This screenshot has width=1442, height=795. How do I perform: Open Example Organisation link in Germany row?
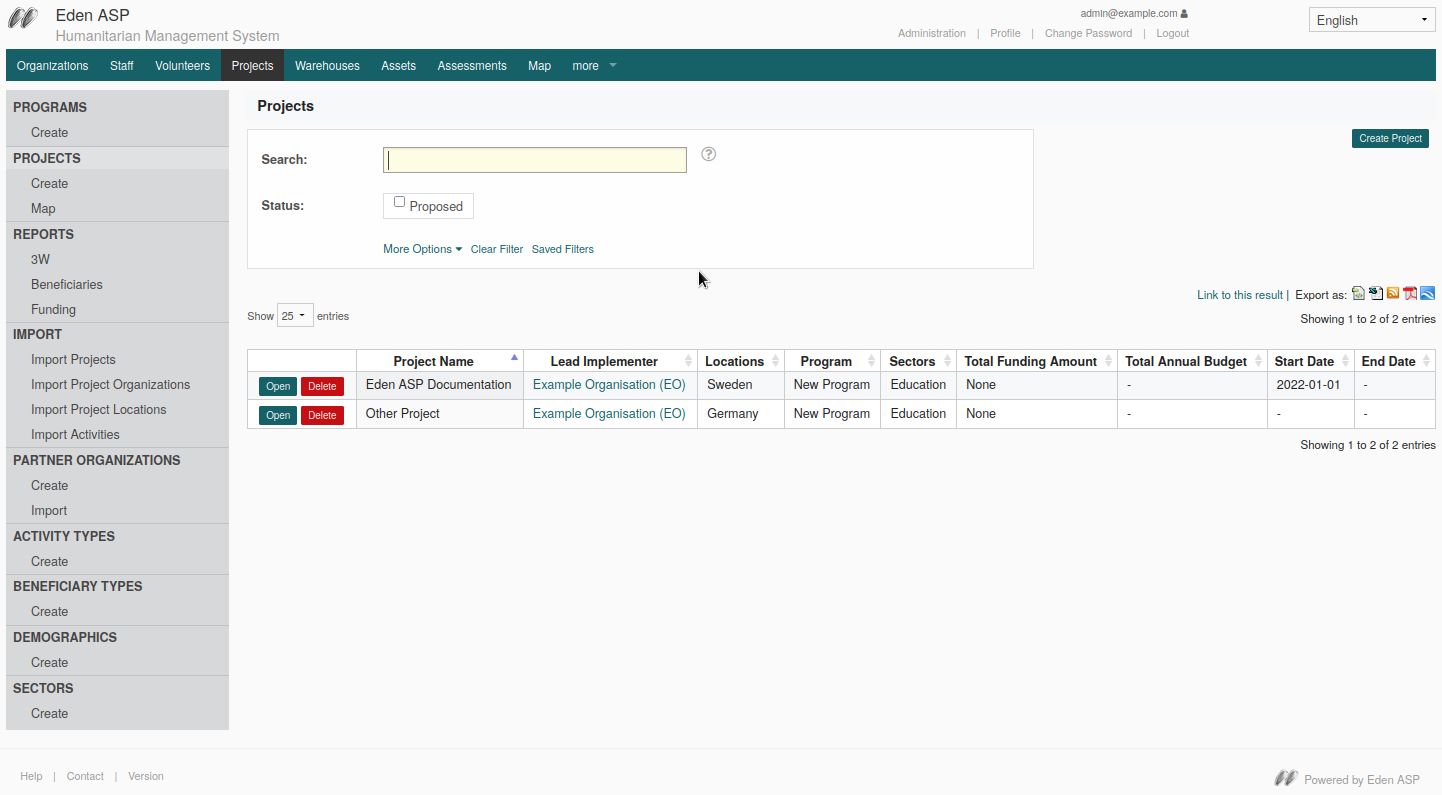pos(609,413)
